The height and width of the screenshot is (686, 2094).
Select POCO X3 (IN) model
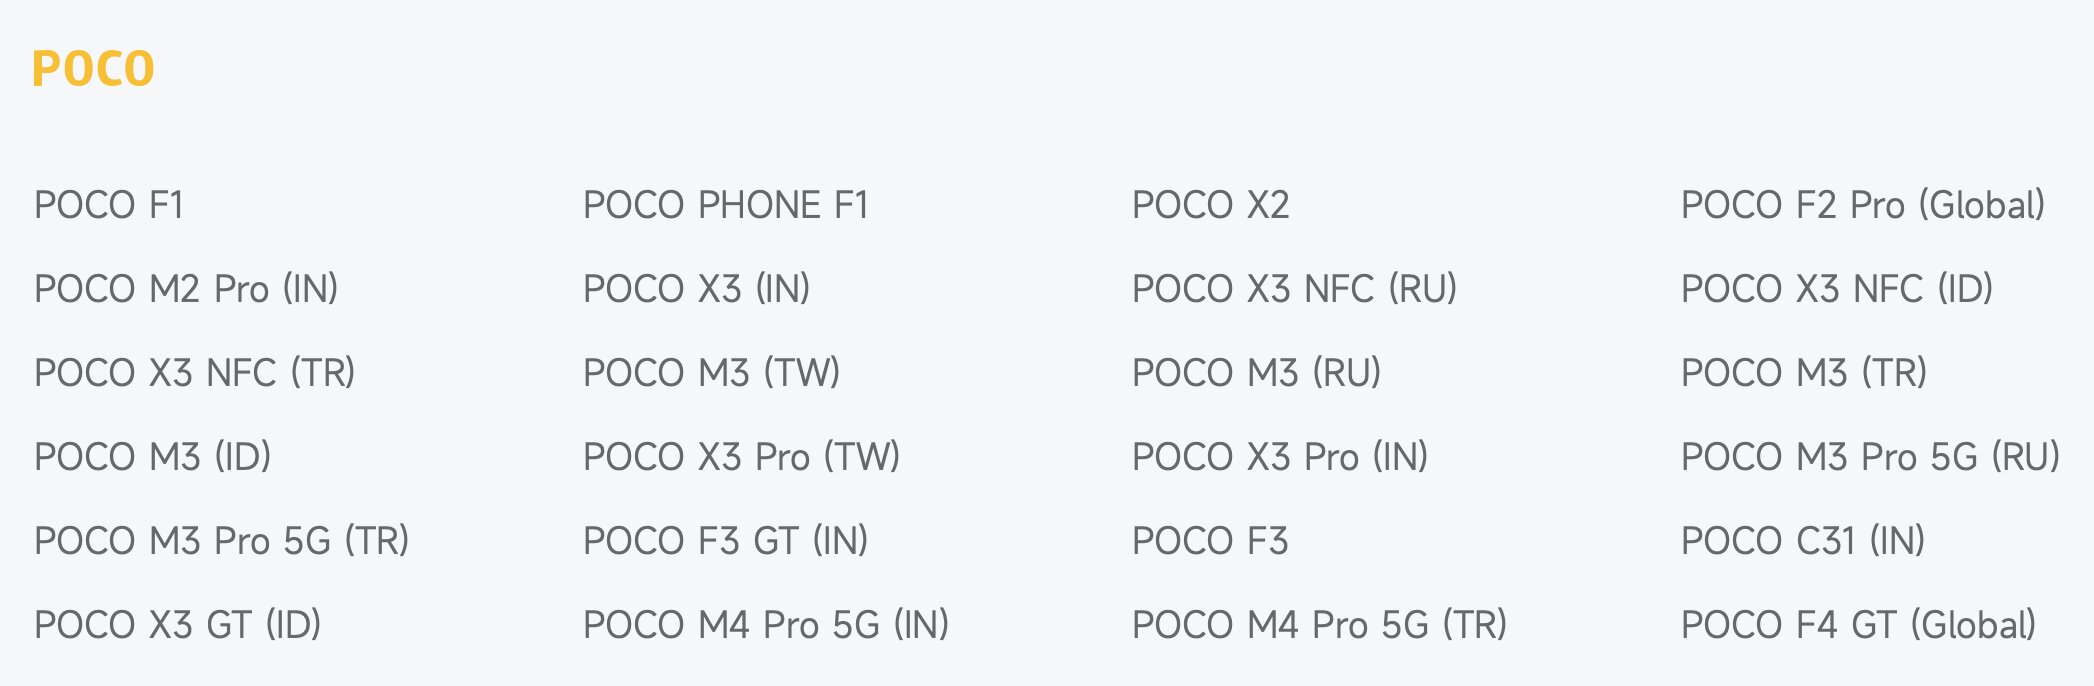coord(696,289)
